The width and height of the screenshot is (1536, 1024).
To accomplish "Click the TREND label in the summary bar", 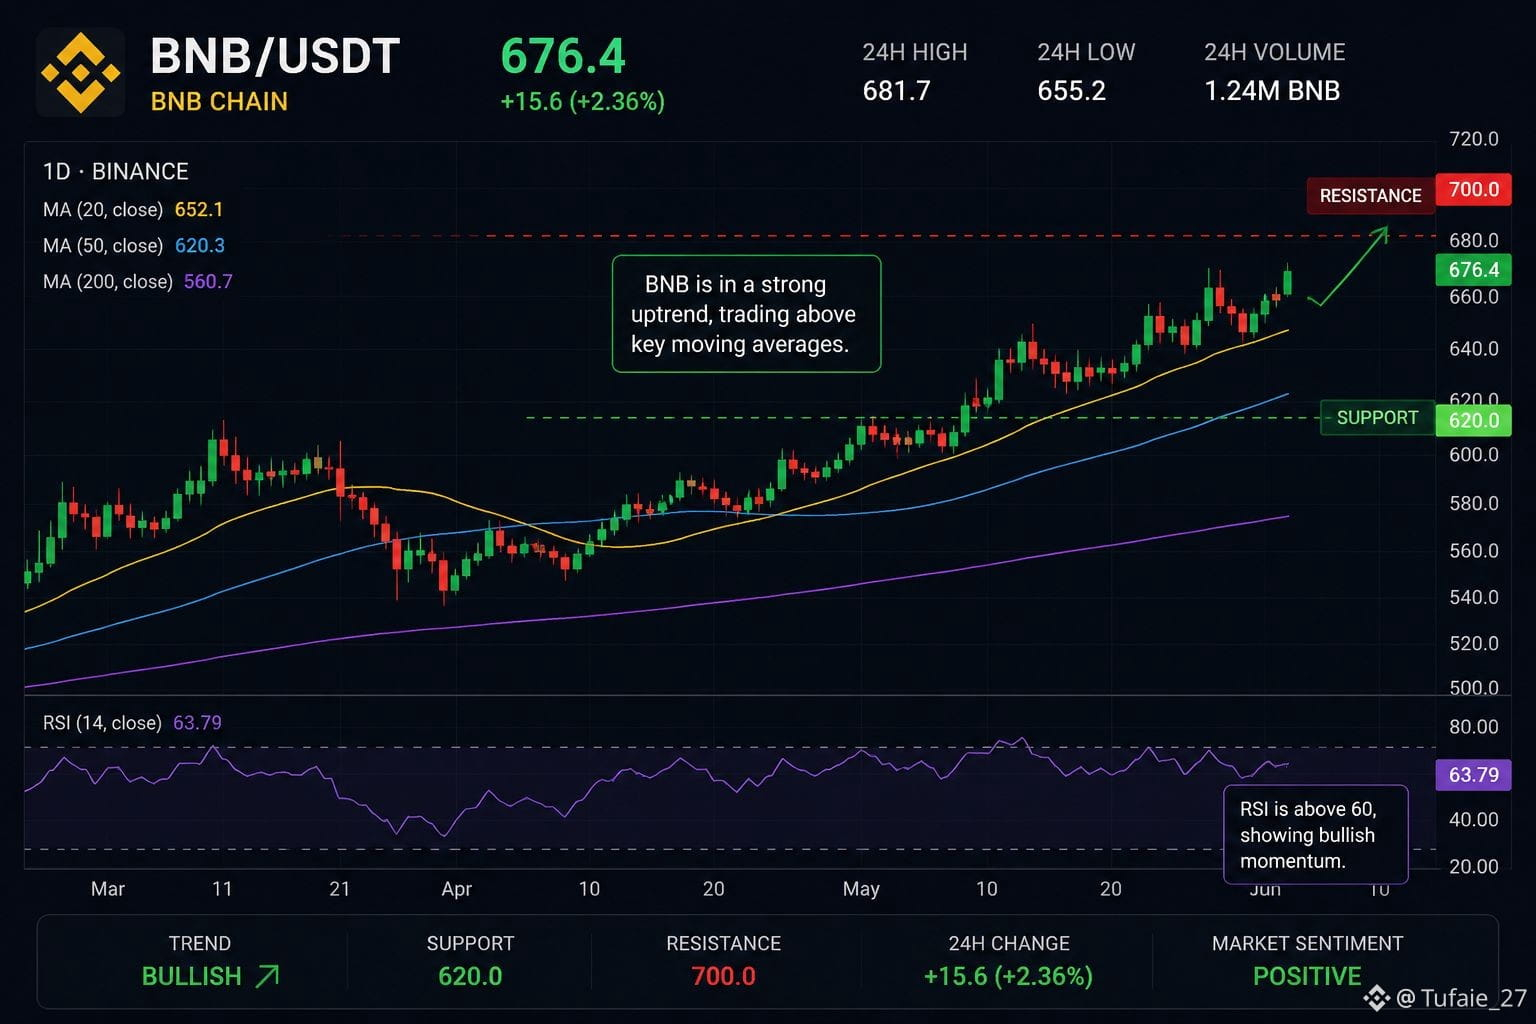I will click(x=200, y=944).
